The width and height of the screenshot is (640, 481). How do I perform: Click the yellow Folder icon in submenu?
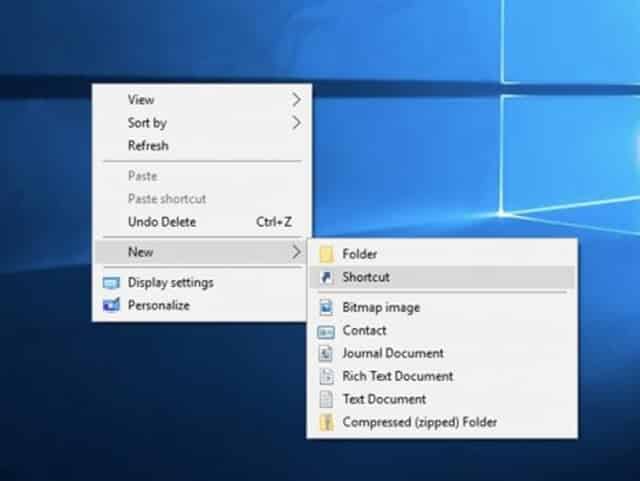[324, 255]
